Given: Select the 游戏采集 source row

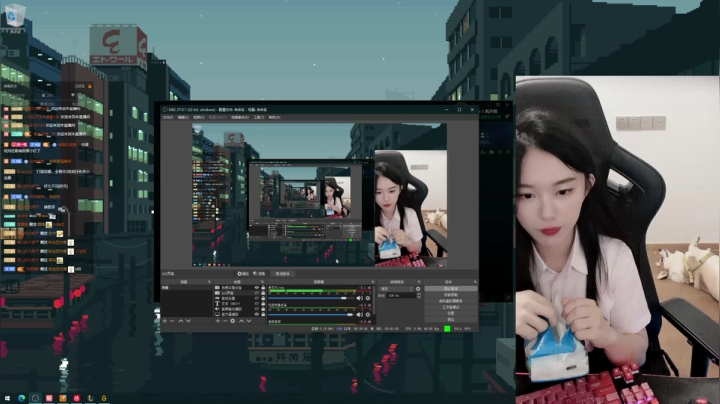Looking at the screenshot, I should (239, 298).
